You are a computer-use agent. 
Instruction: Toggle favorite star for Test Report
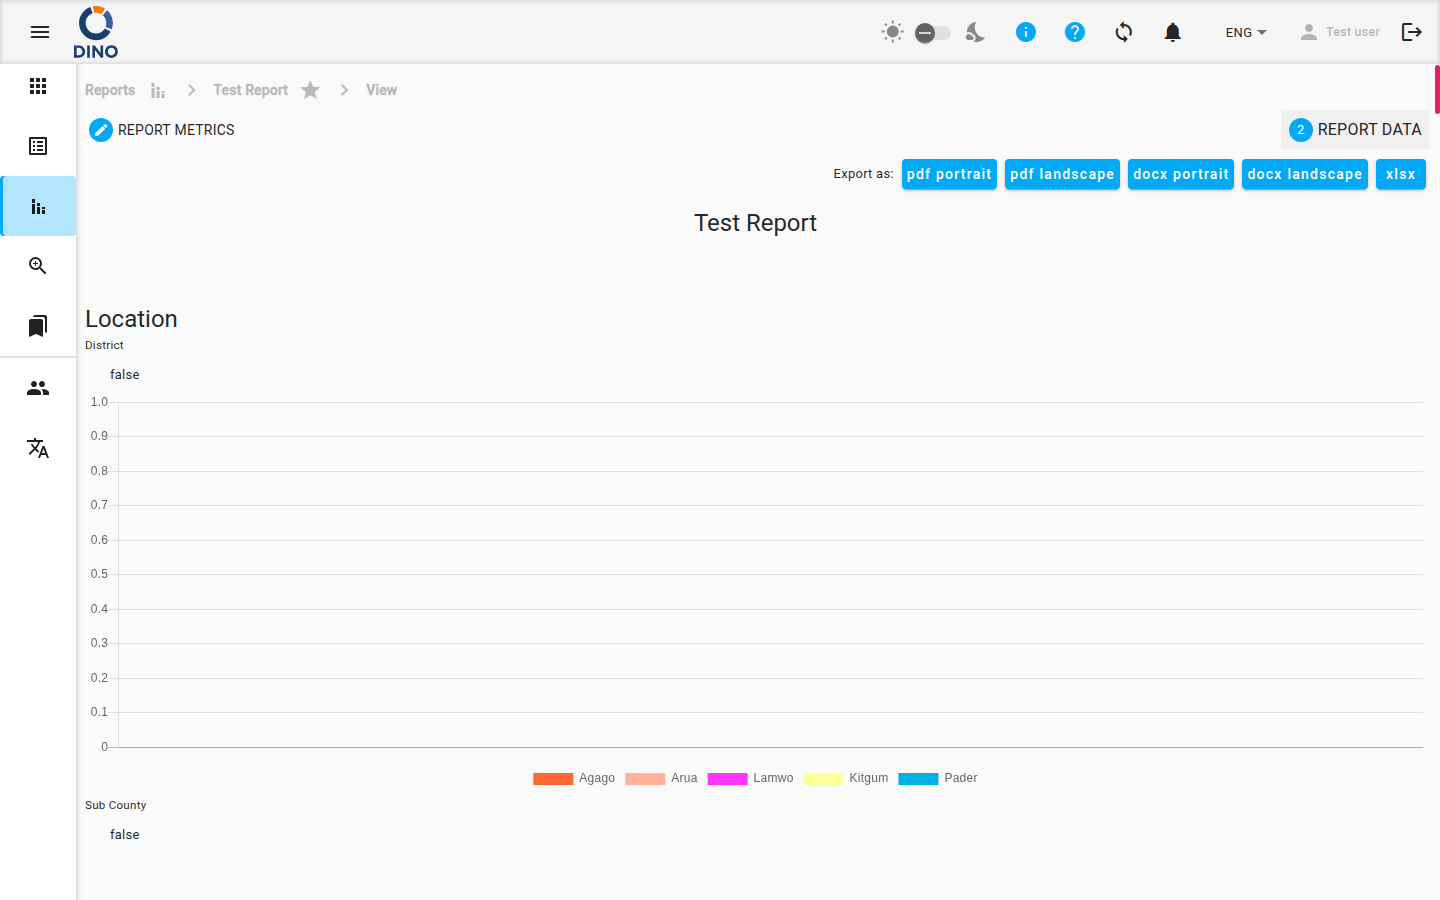coord(311,90)
